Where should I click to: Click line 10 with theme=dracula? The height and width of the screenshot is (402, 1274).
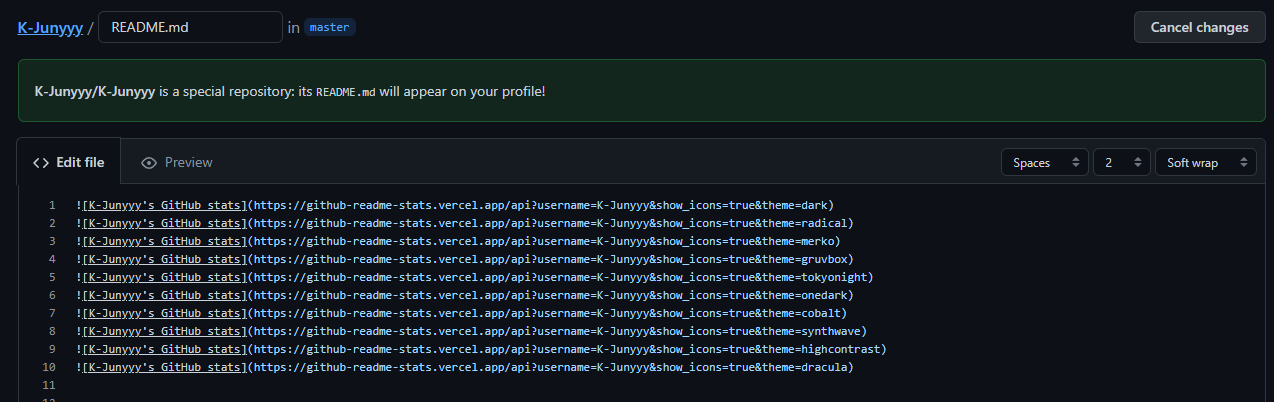[x=465, y=367]
